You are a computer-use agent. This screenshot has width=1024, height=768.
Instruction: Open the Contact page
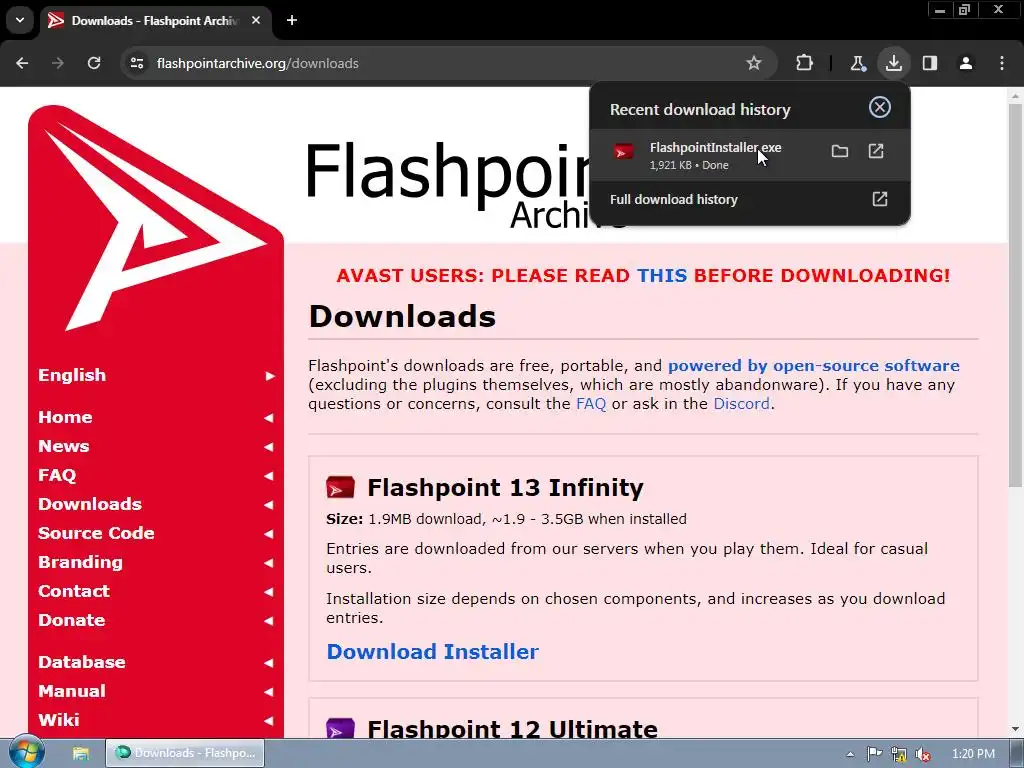tap(74, 591)
